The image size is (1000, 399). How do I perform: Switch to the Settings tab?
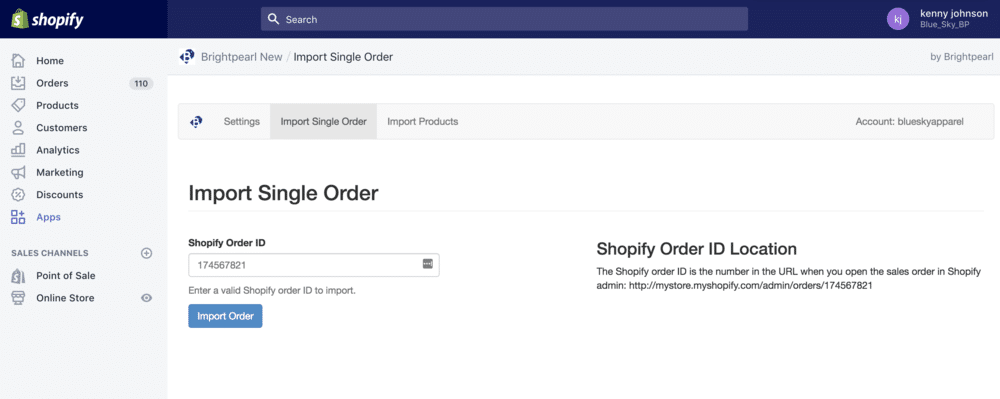242,121
